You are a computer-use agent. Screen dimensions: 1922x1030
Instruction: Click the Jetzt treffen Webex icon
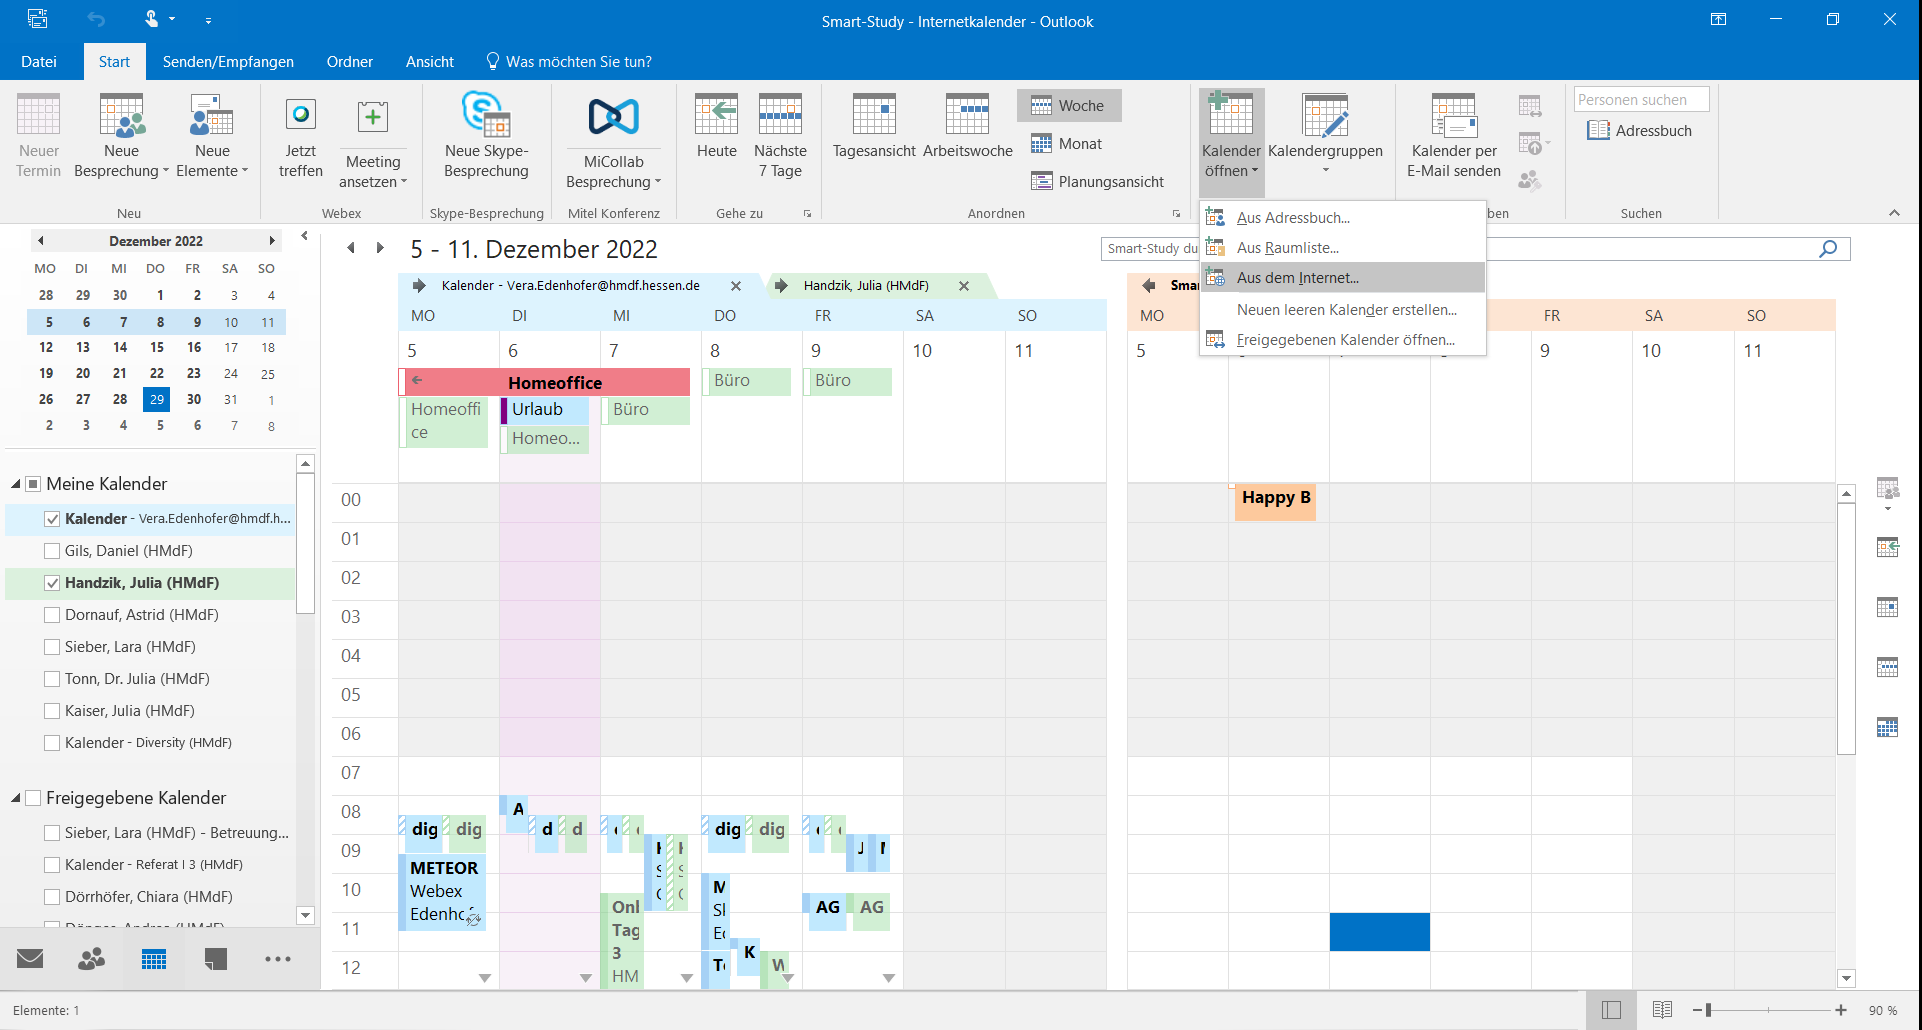pos(300,115)
